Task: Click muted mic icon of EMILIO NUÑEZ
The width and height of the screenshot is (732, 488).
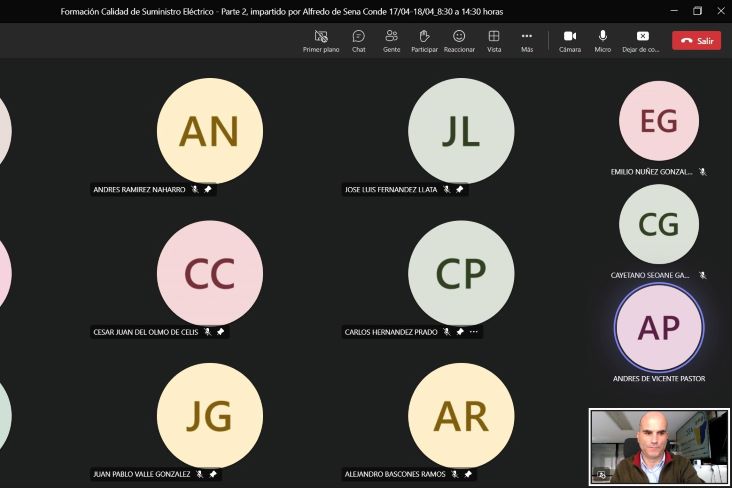Action: pyautogui.click(x=702, y=172)
